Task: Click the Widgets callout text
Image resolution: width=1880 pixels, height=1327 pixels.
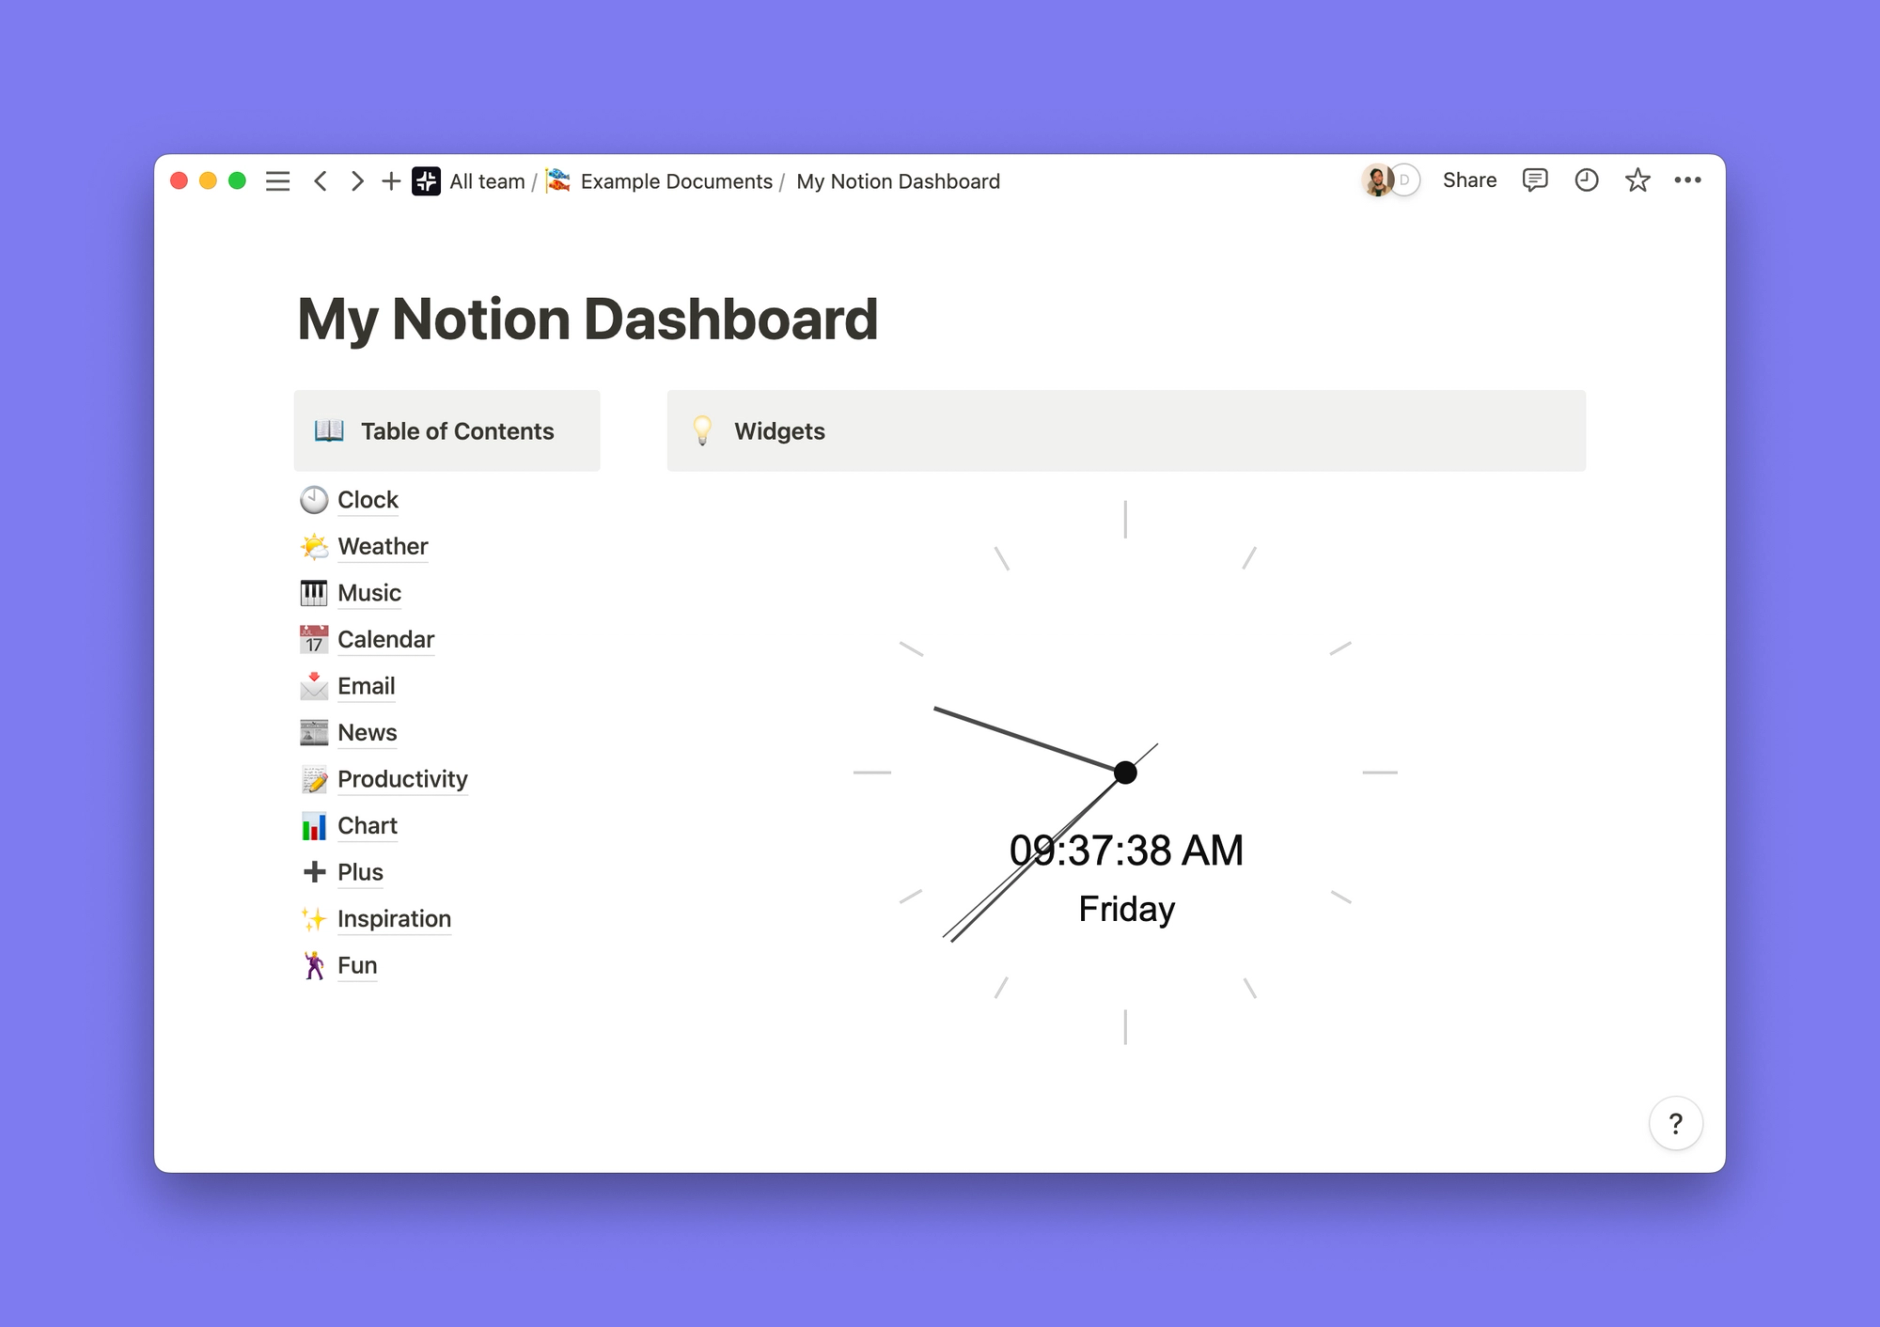Action: (x=779, y=431)
